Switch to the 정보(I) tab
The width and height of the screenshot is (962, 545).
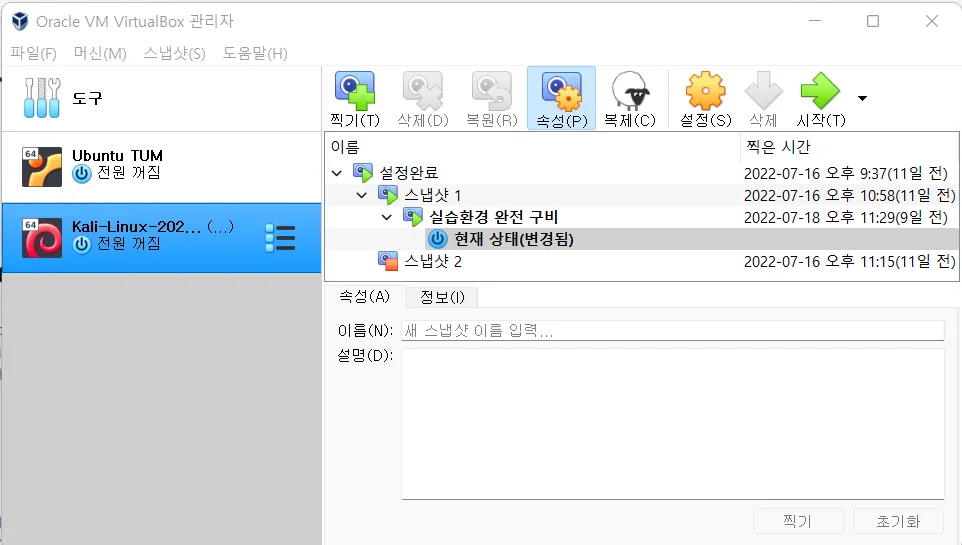coord(442,297)
